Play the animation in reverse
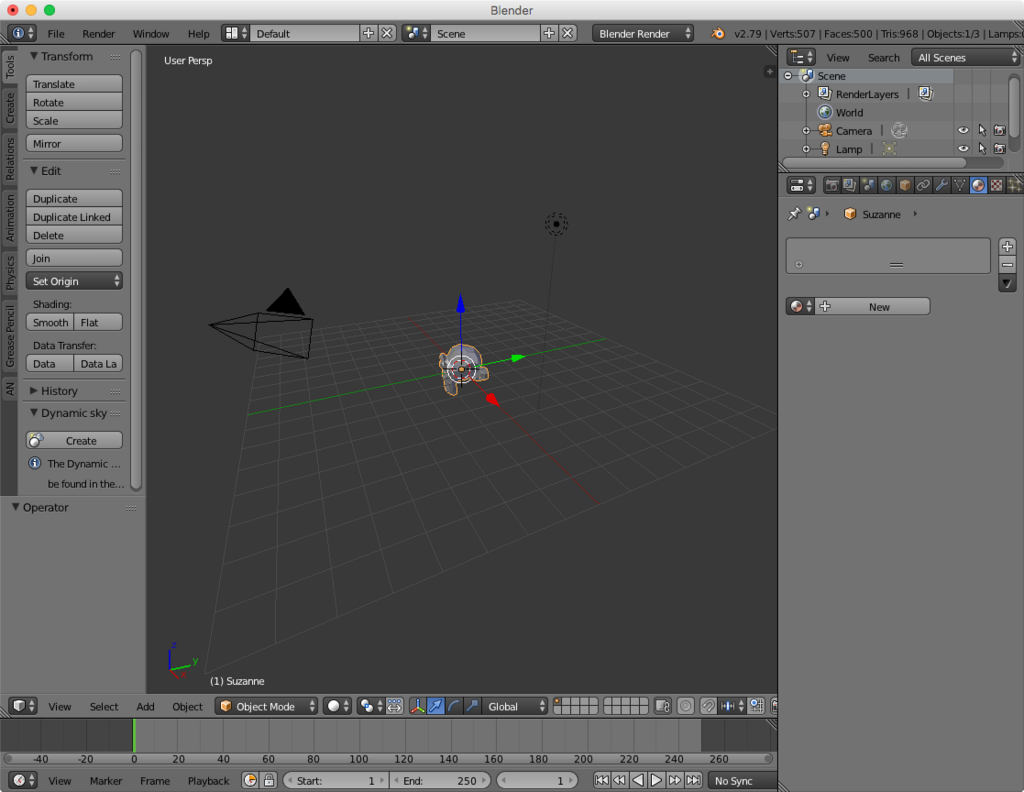This screenshot has height=792, width=1024. [x=638, y=780]
